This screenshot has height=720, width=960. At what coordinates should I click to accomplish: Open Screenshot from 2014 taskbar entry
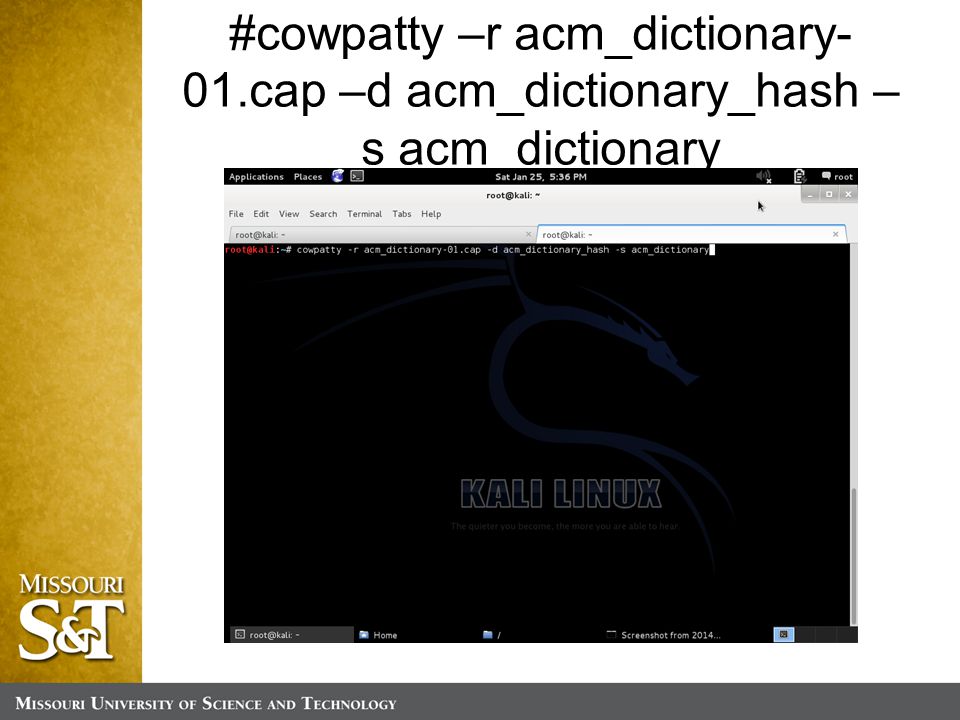(663, 635)
